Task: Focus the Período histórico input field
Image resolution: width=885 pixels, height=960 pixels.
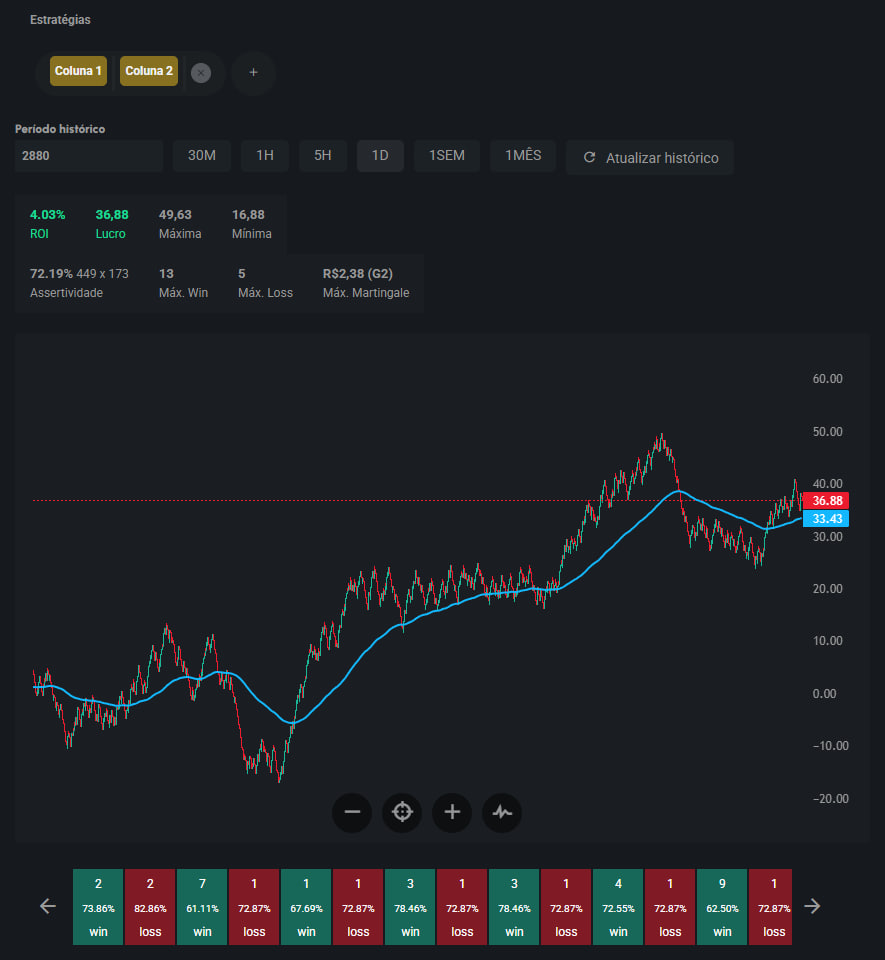Action: (x=88, y=156)
